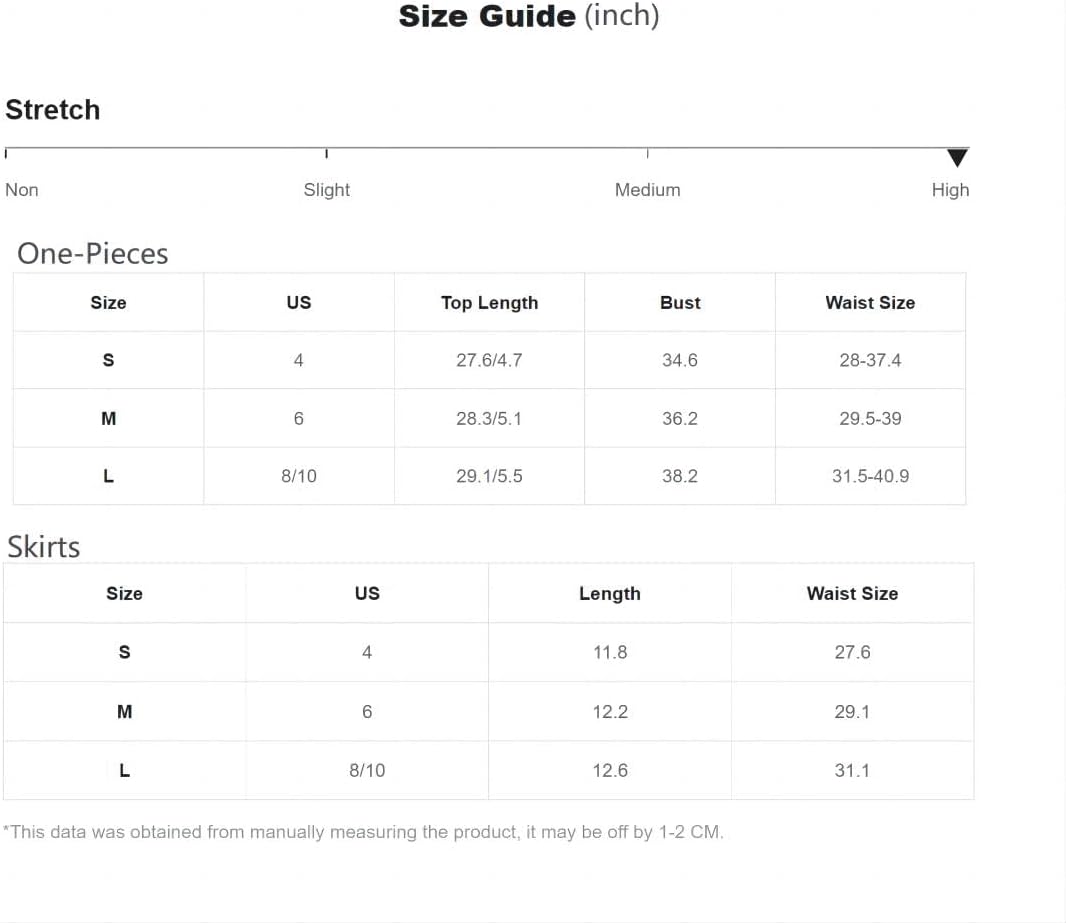Viewport: 1066px width, 923px height.
Task: Select size S row in One-Pieces table
Action: coord(489,360)
